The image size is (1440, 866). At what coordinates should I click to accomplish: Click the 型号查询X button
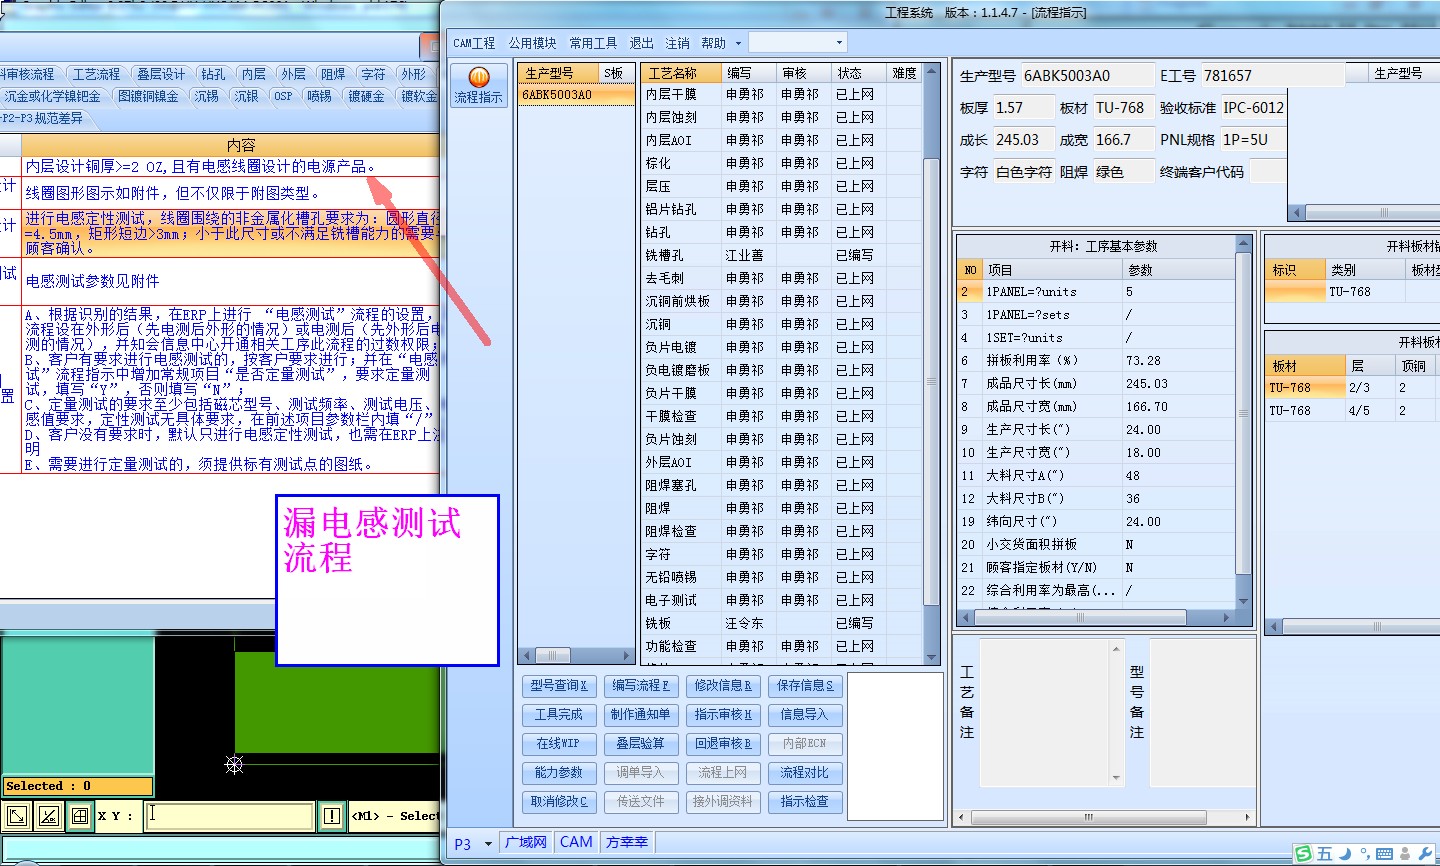[559, 685]
